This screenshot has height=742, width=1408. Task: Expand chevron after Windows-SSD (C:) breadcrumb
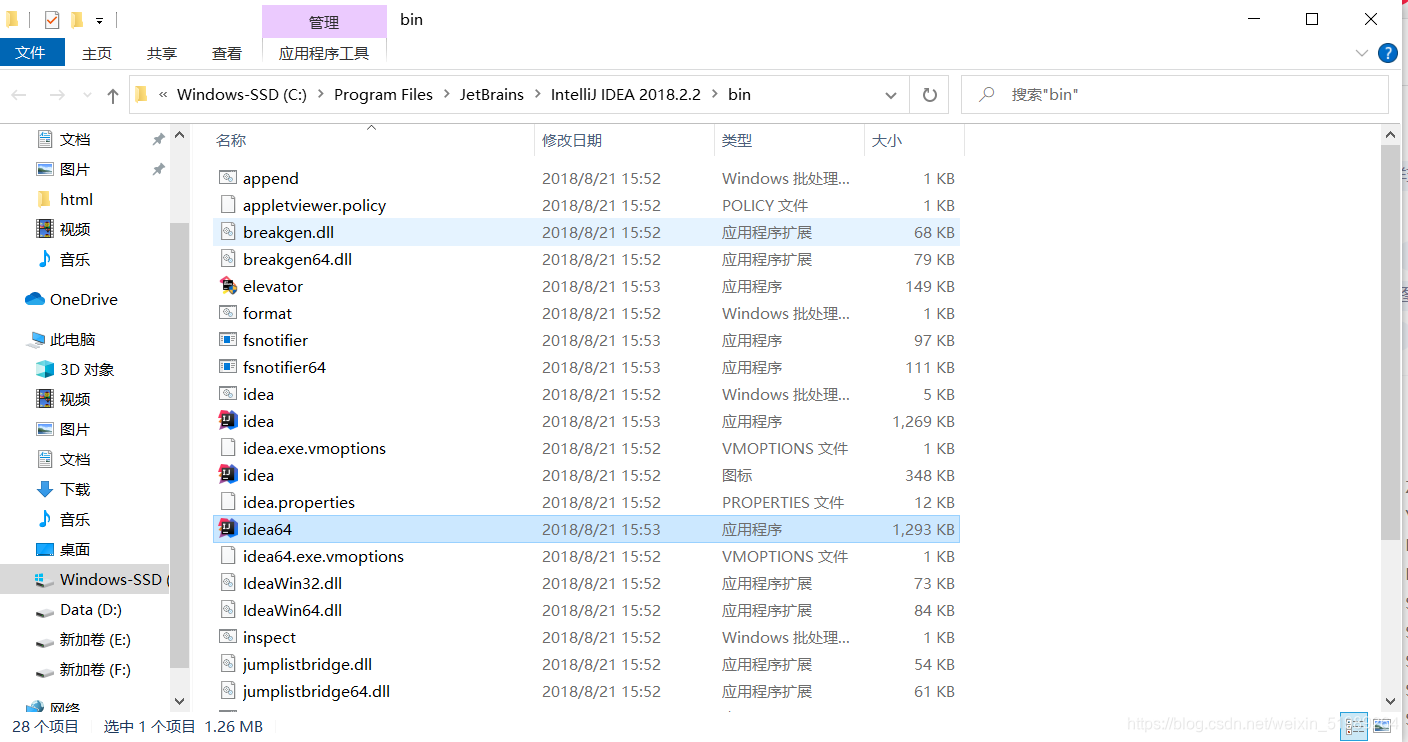click(x=321, y=95)
